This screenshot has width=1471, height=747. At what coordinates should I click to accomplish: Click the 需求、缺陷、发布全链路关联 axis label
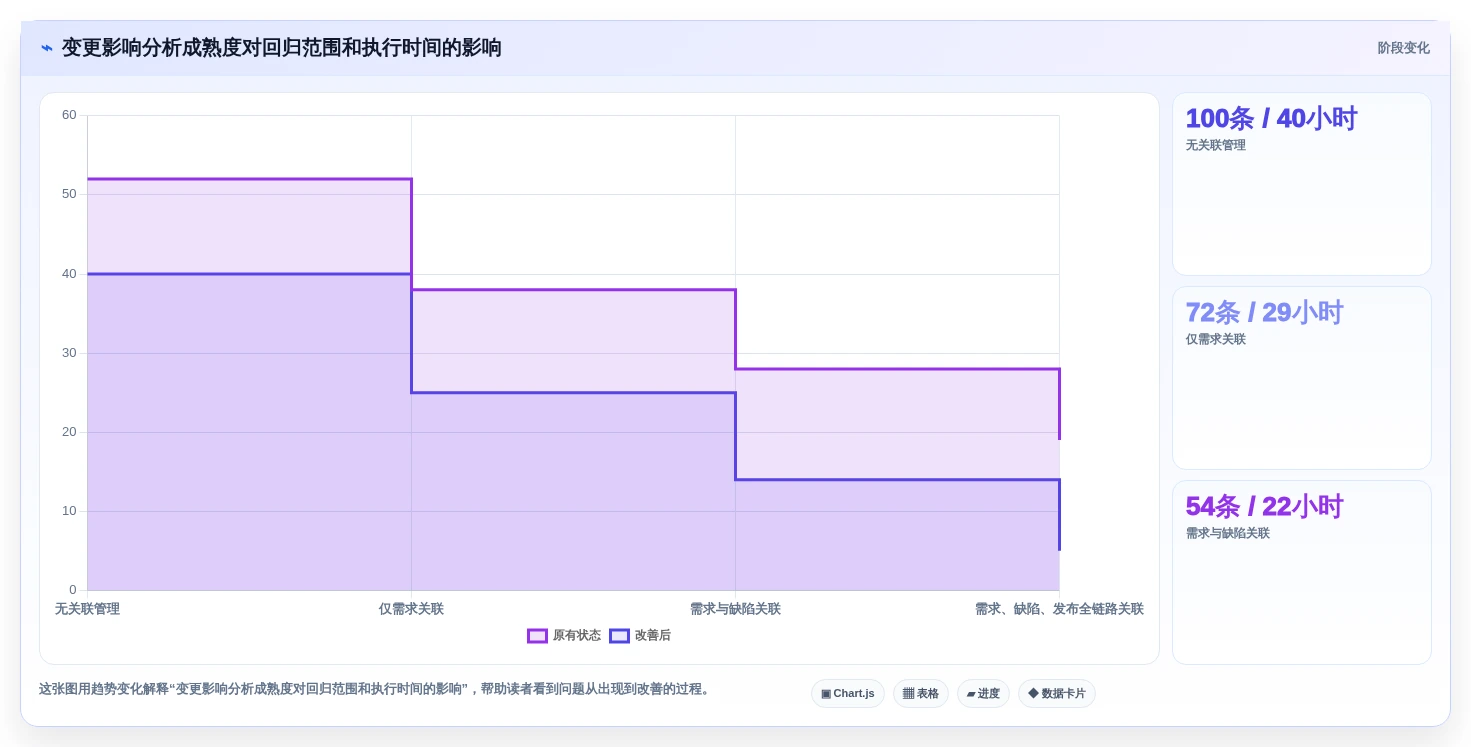[x=1059, y=609]
